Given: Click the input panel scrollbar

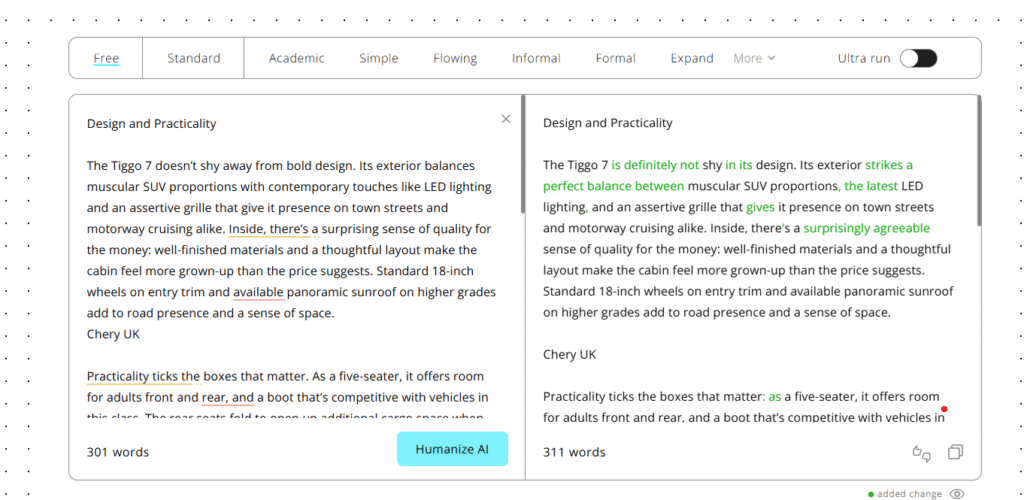Looking at the screenshot, I should coord(523,155).
